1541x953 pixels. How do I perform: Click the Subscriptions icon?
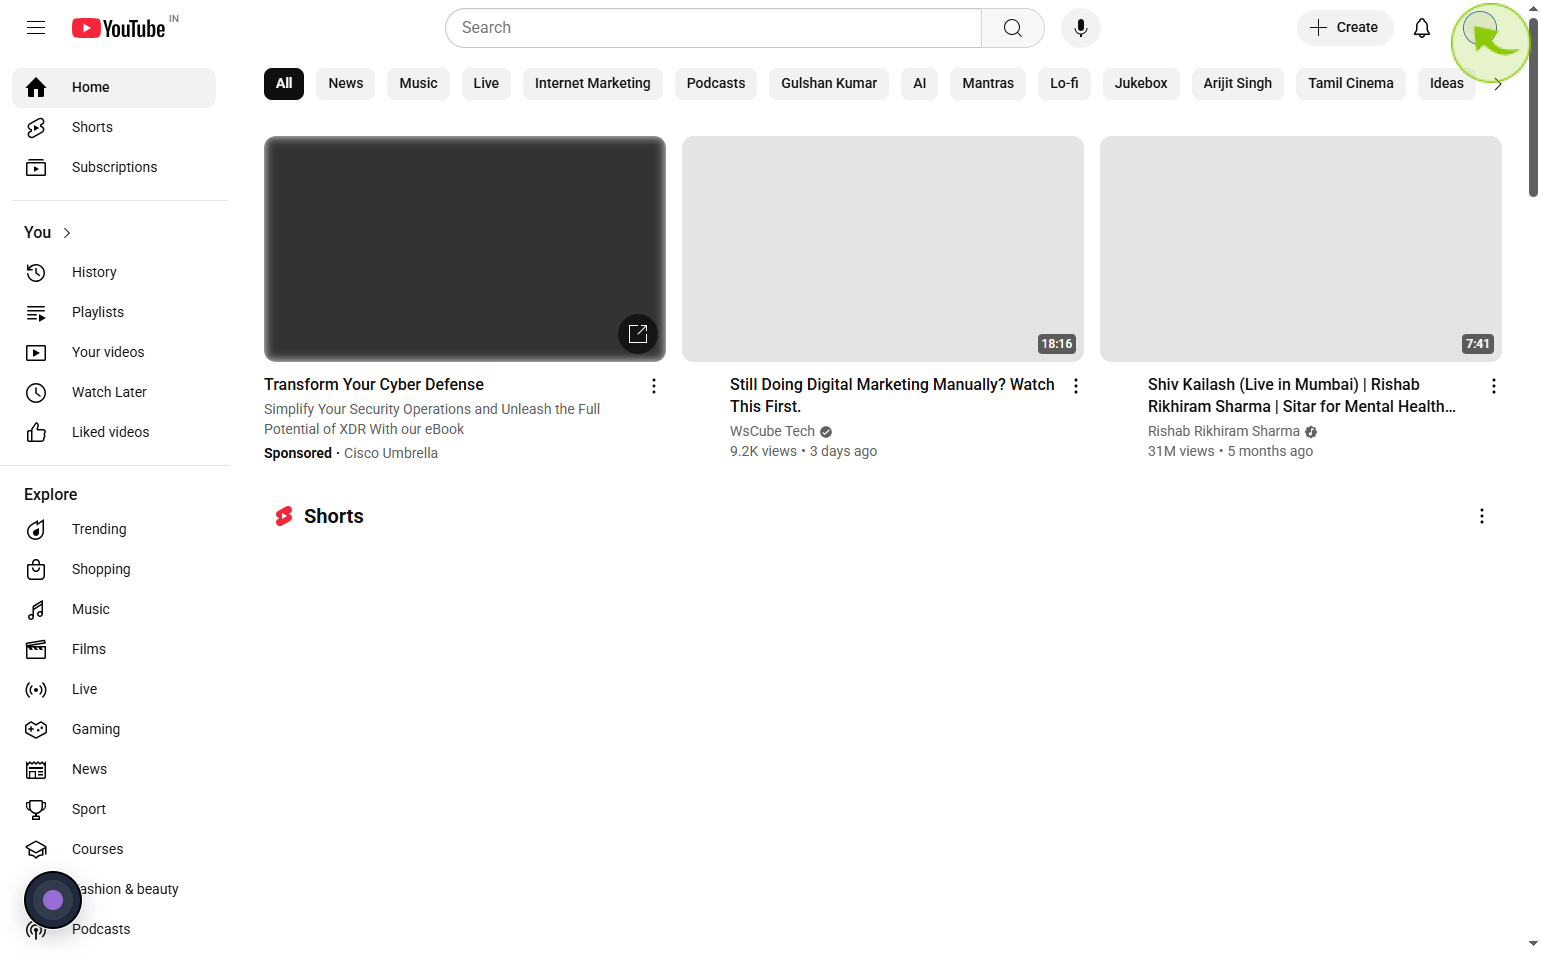36,168
